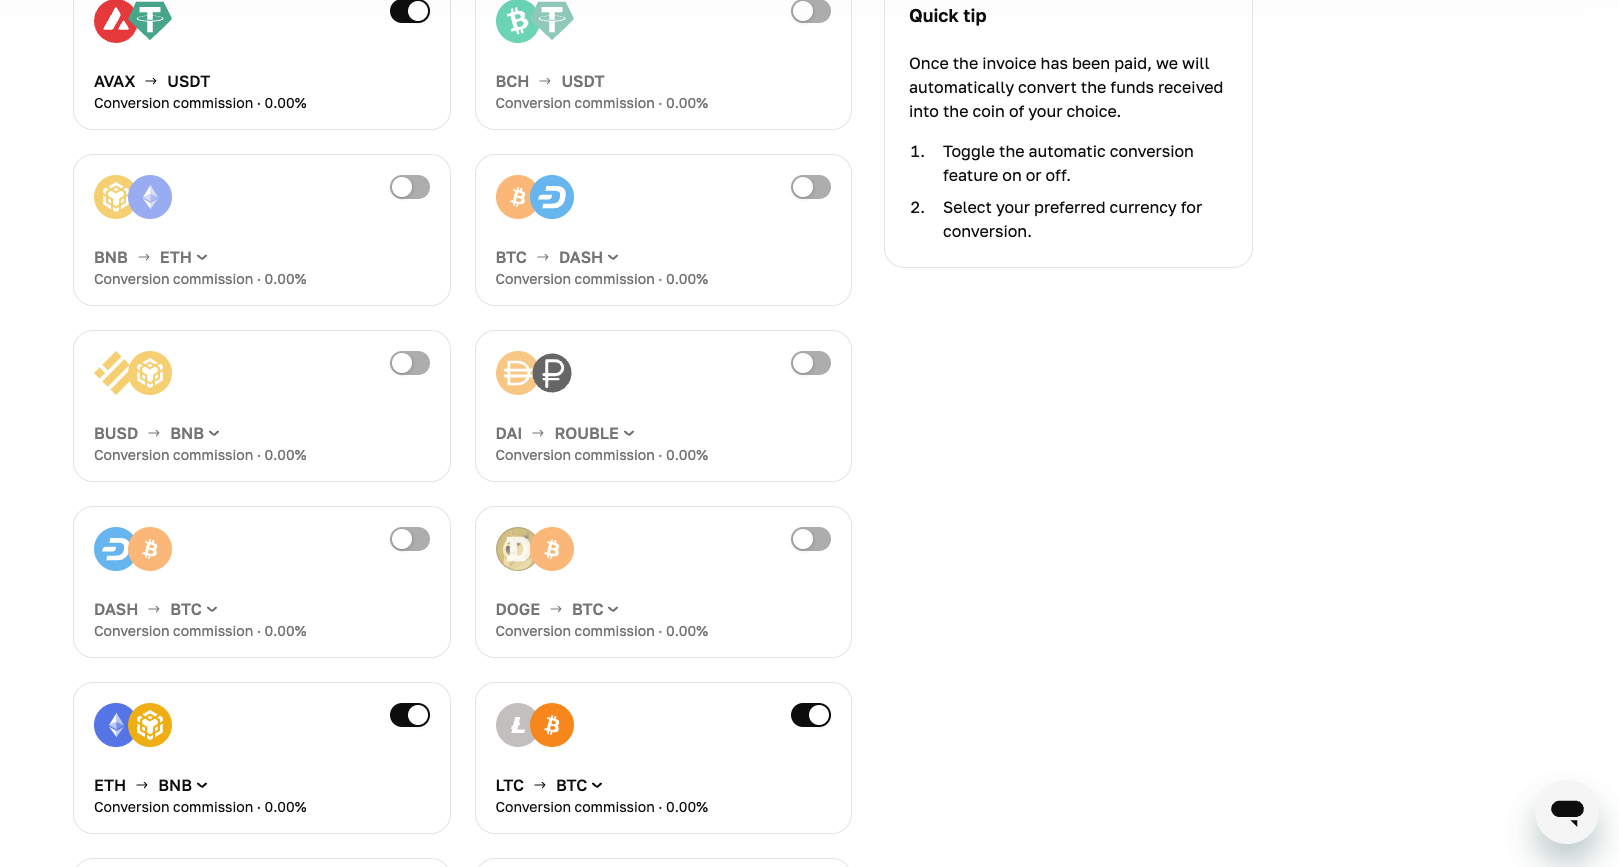1619x867 pixels.
Task: Click the LTC to BTC conversion commission text
Action: (x=601, y=807)
